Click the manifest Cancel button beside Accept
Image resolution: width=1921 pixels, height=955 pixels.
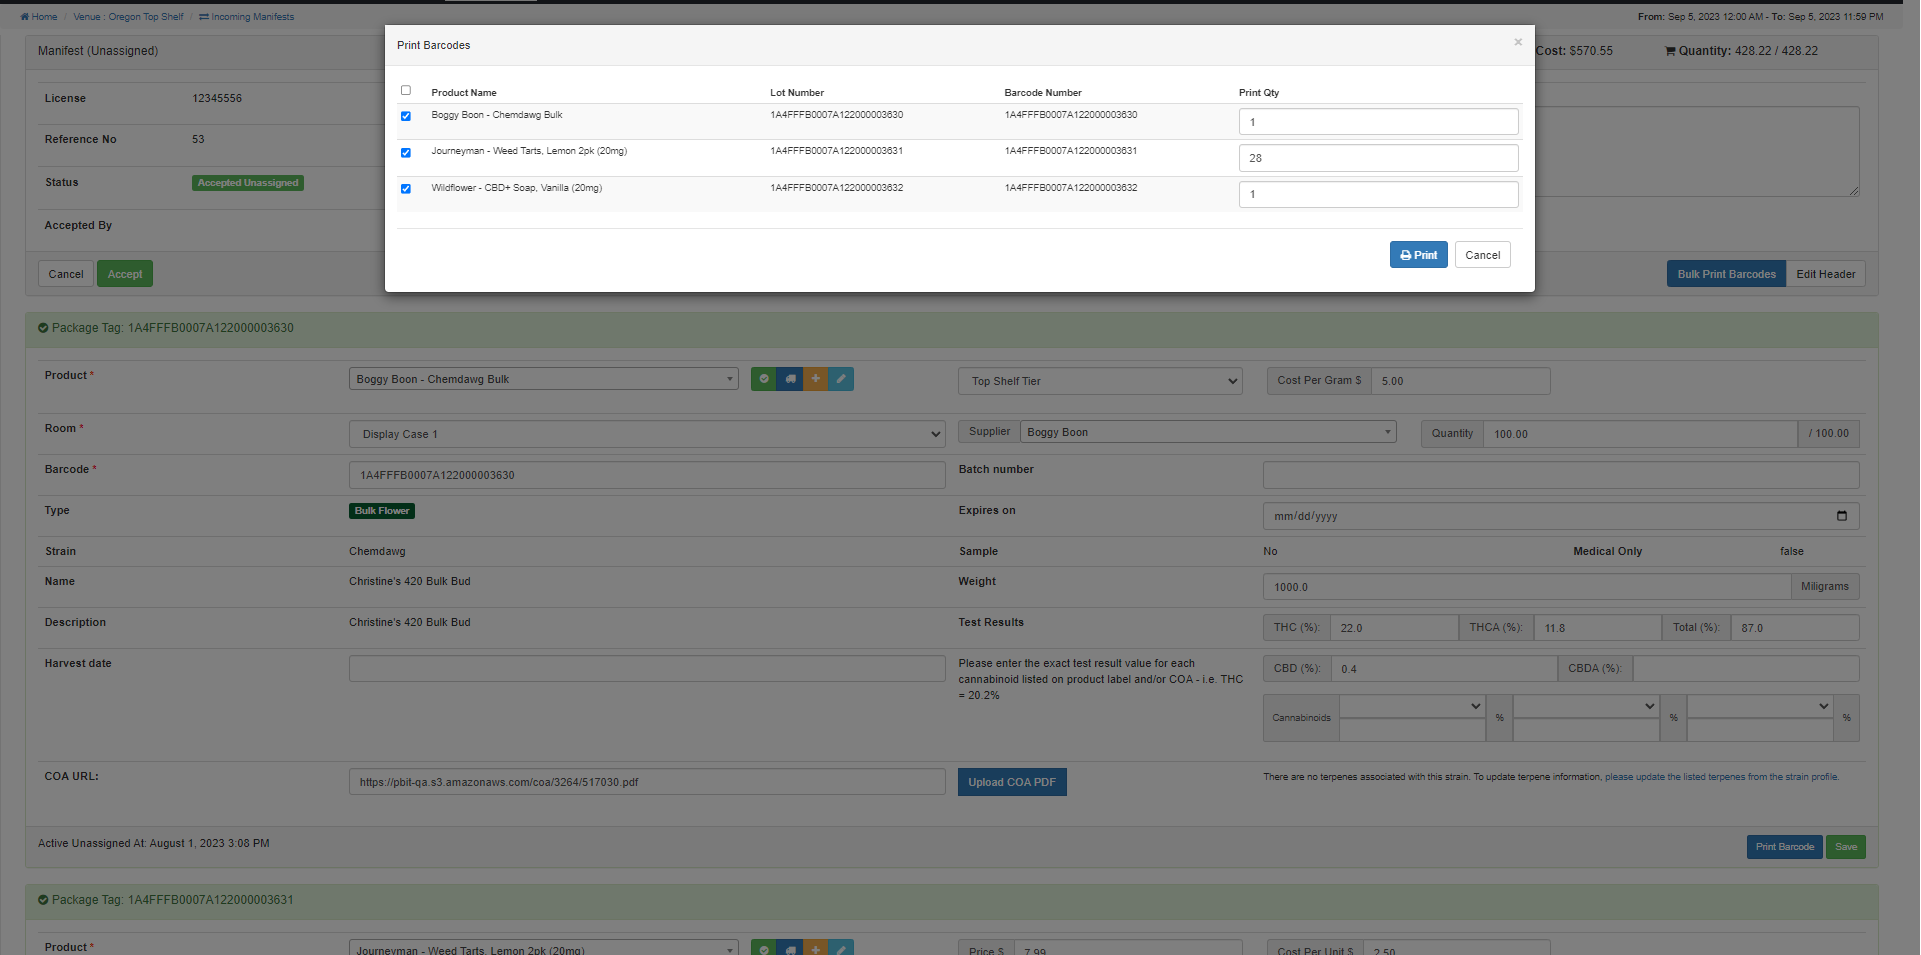click(x=66, y=274)
